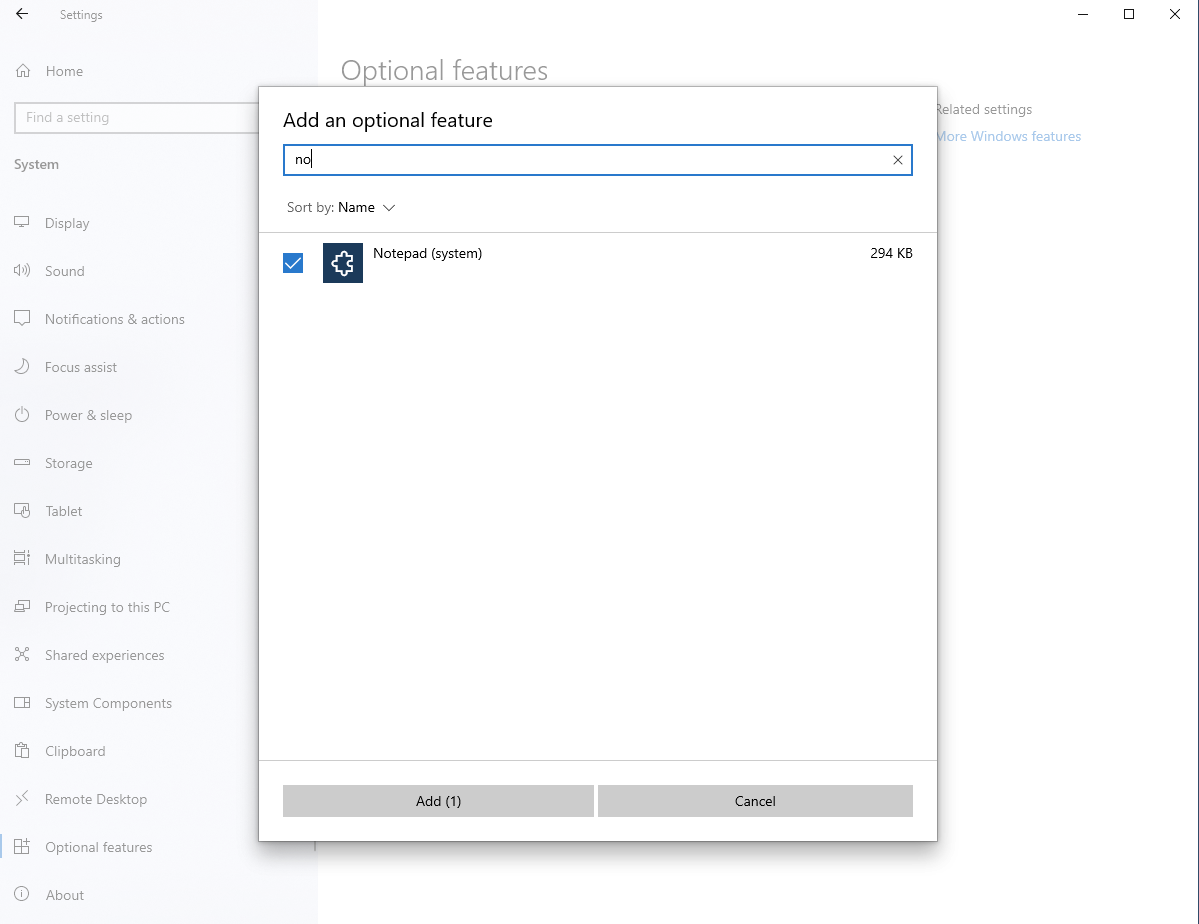
Task: Open the Sort by Name dropdown
Action: tap(341, 207)
